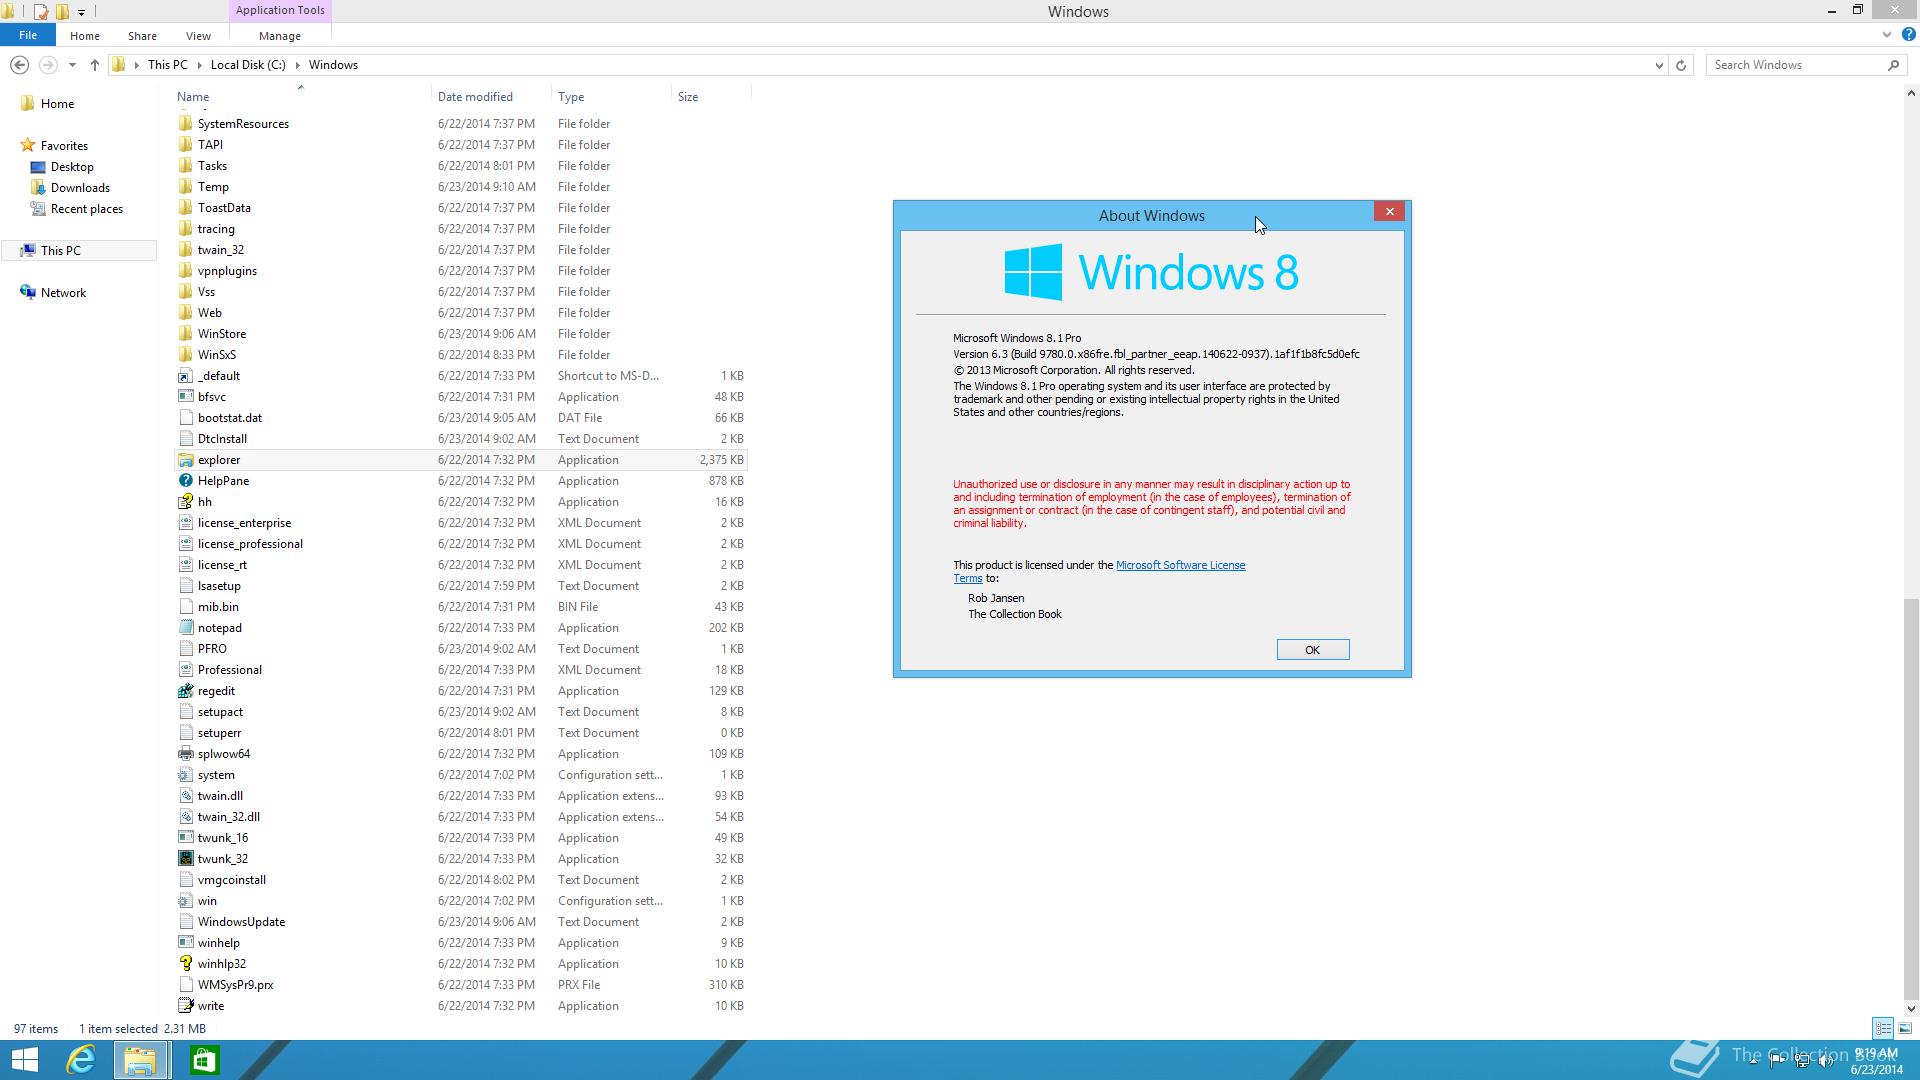Open the View ribbon tab
Screen dimensions: 1920x1080
point(198,36)
